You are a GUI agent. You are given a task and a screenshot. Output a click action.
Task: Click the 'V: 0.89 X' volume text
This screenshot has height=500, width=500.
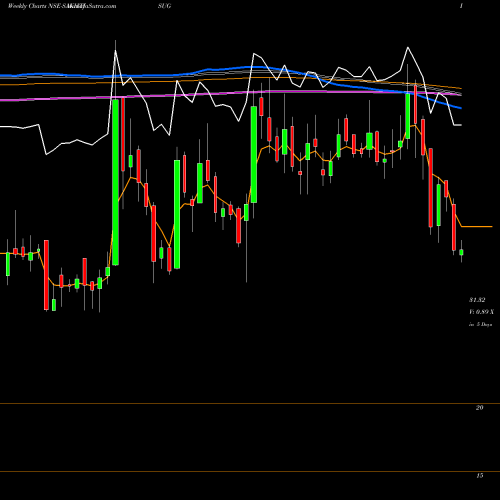point(481,312)
